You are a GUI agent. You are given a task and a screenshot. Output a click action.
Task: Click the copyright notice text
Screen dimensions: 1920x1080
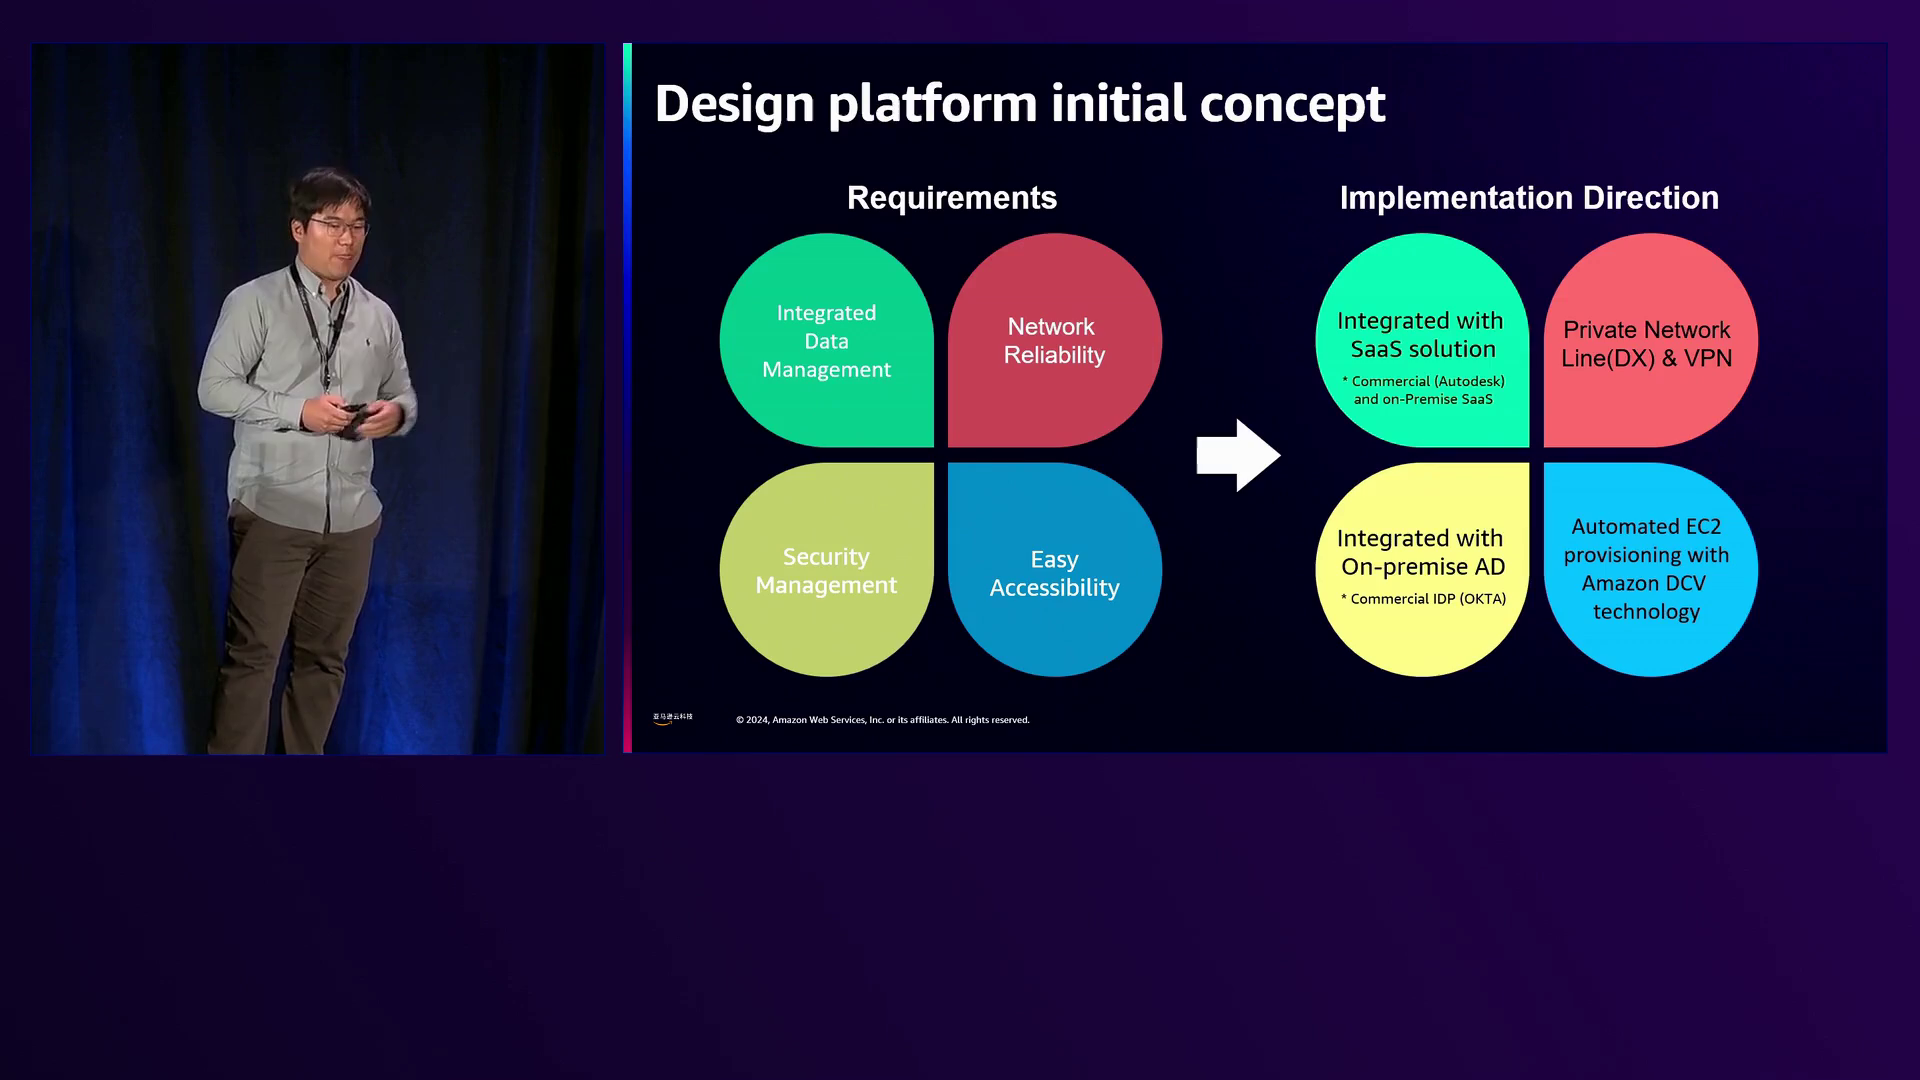pos(882,720)
